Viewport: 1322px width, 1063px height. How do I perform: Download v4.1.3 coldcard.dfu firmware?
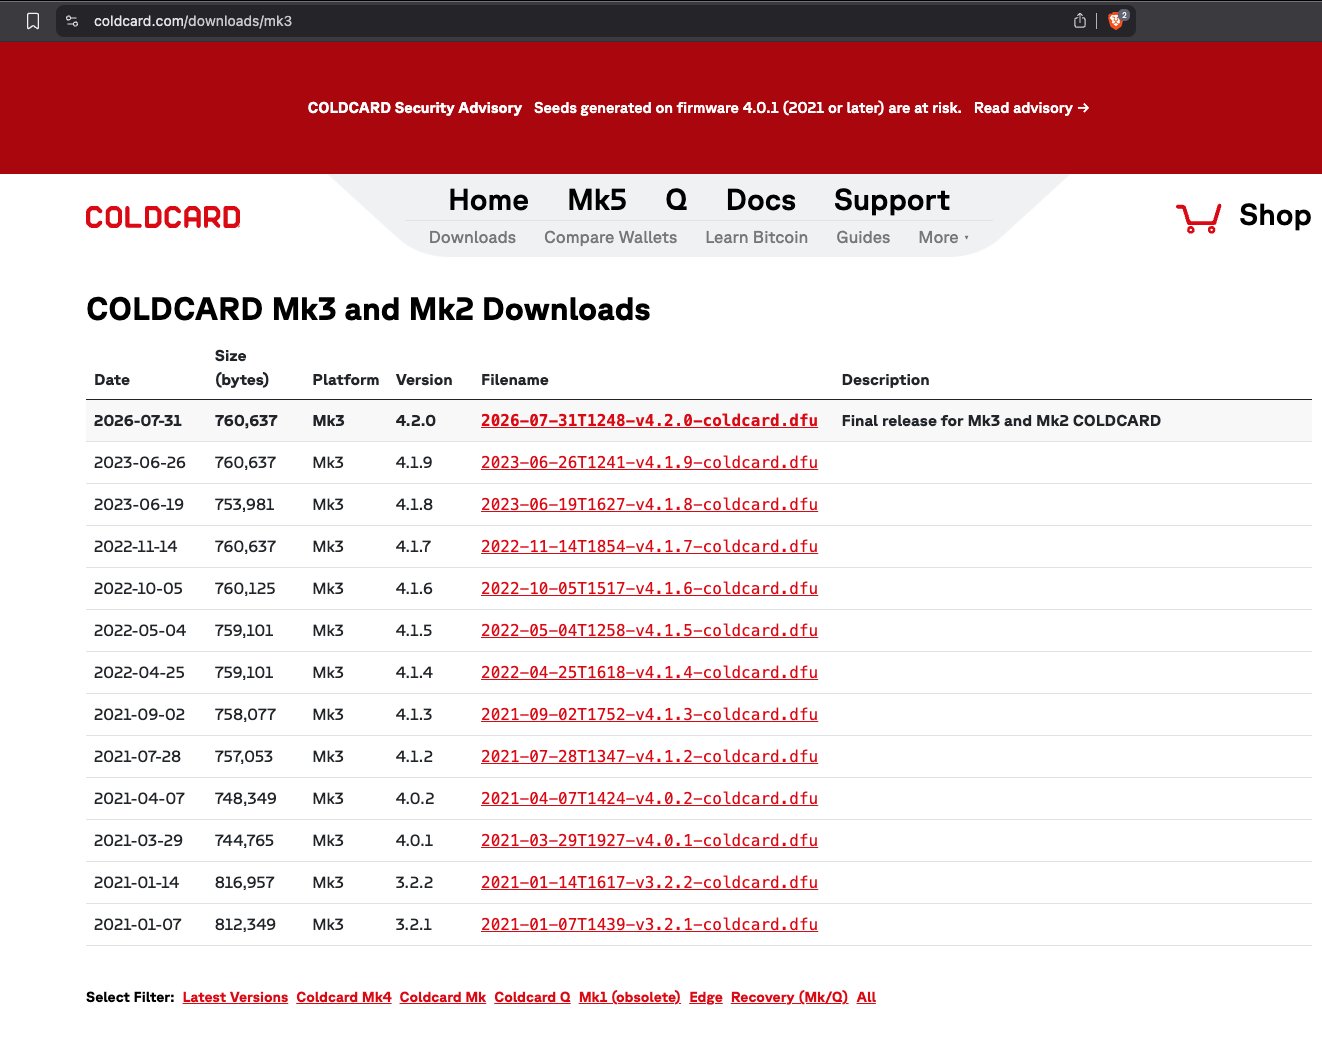click(x=649, y=715)
